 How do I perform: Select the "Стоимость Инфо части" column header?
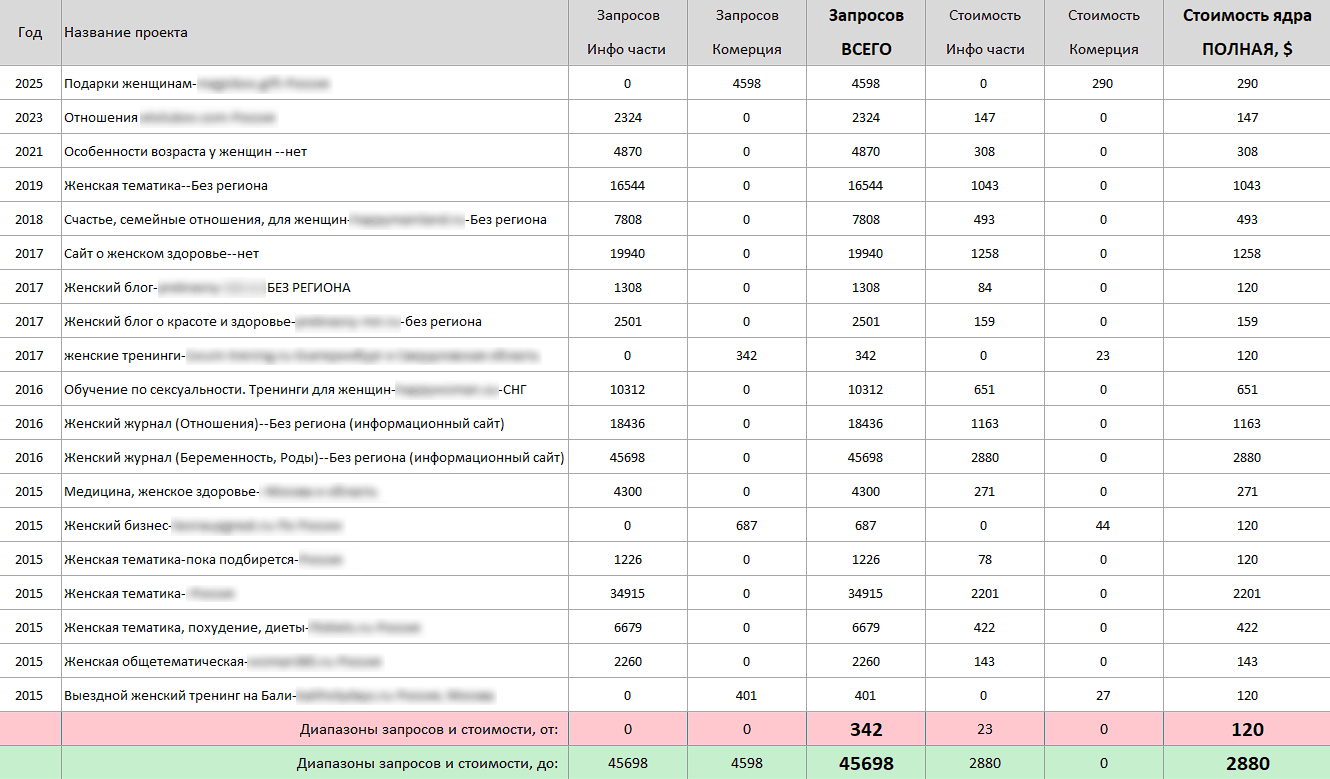click(985, 32)
